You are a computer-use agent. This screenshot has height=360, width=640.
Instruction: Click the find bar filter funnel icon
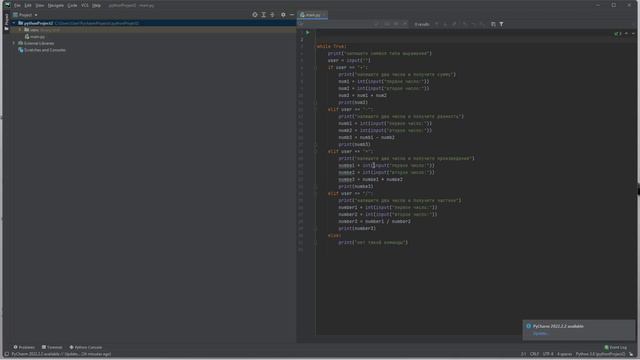pyautogui.click(x=502, y=24)
